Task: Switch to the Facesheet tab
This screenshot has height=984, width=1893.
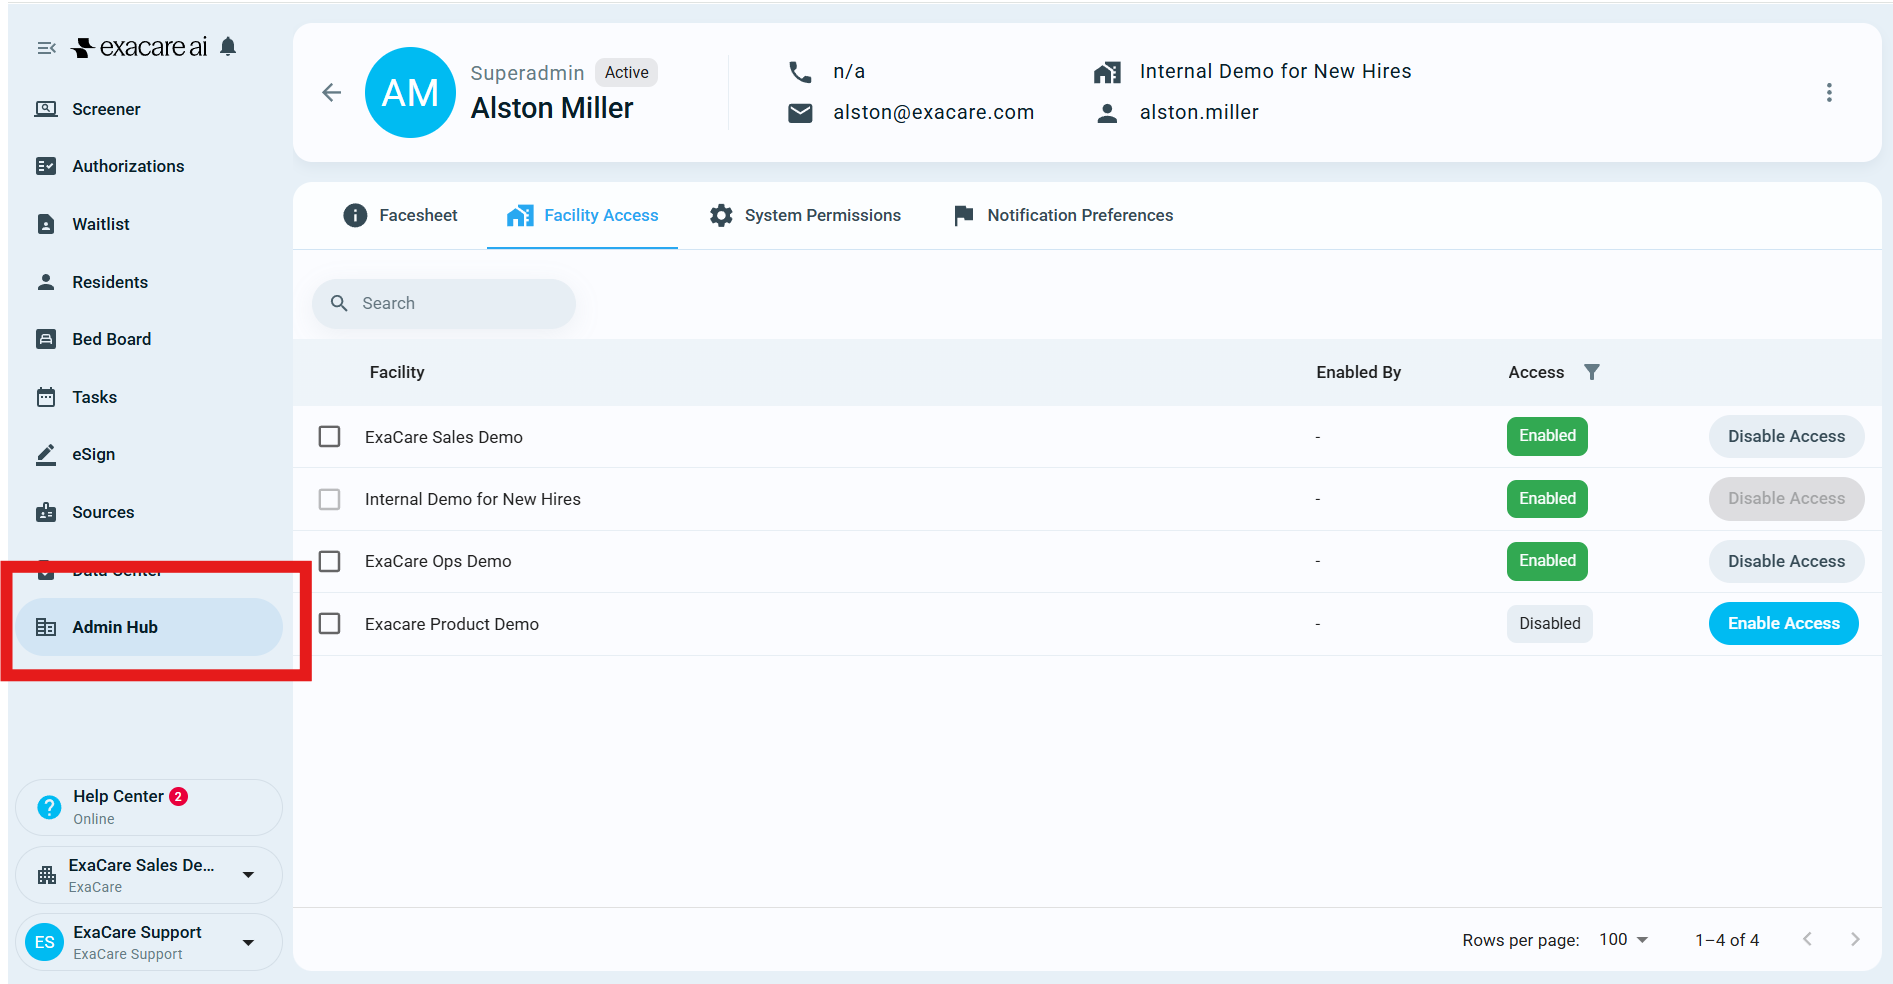Action: point(400,215)
